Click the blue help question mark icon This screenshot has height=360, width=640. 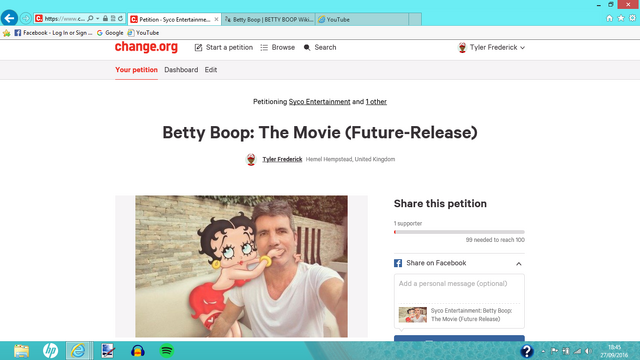pos(527,351)
